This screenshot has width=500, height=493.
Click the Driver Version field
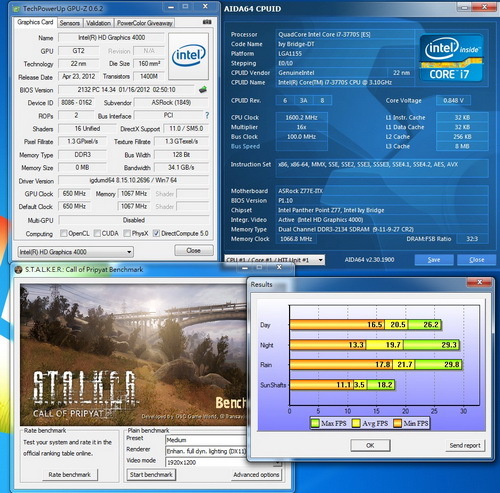click(133, 180)
